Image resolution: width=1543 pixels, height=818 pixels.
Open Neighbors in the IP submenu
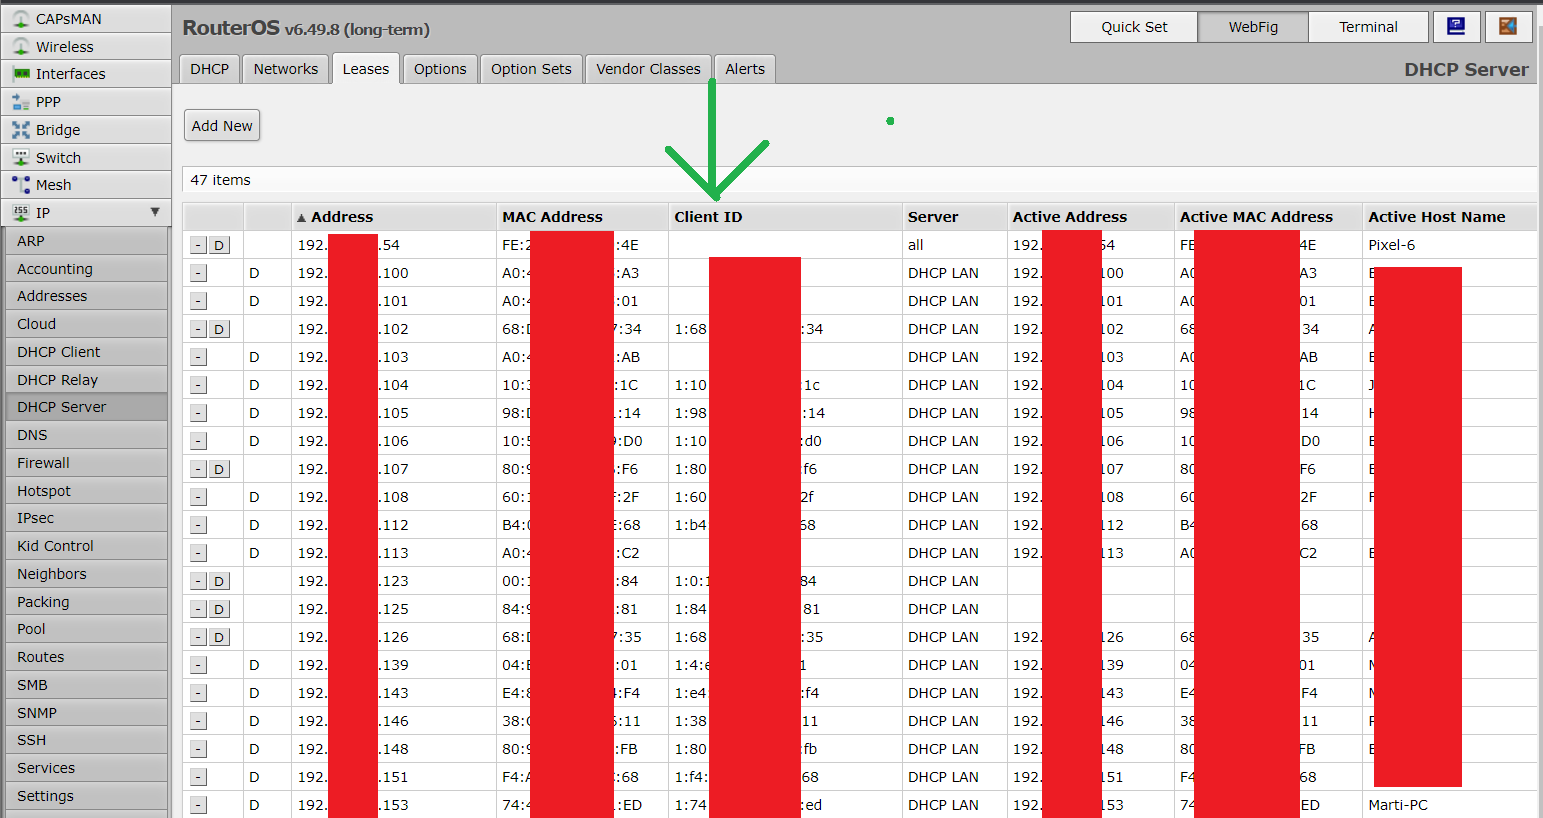point(87,574)
